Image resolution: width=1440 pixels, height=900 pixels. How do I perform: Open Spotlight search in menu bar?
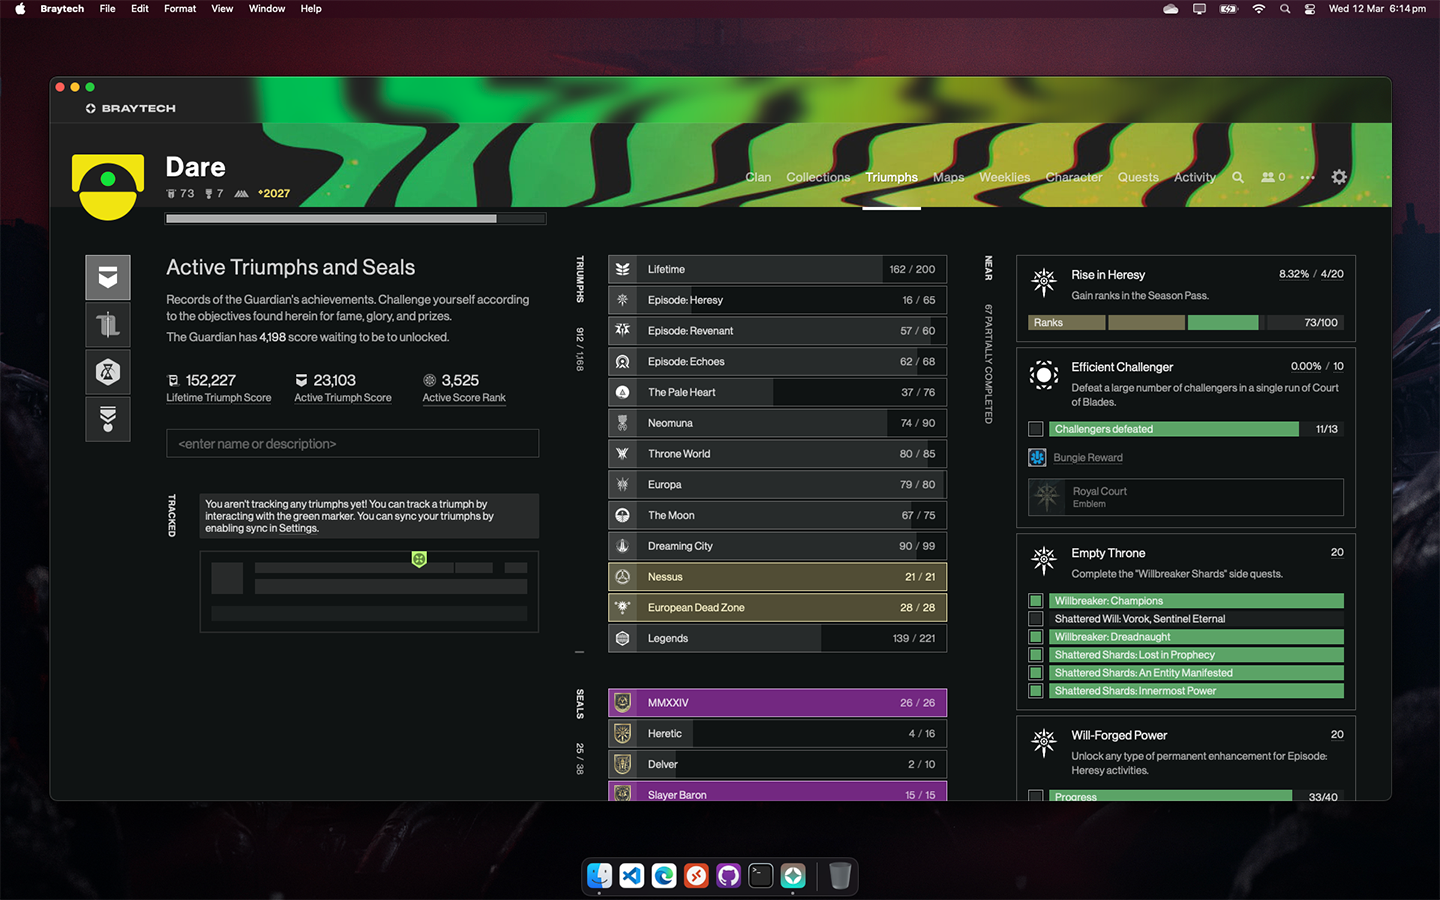click(1285, 8)
